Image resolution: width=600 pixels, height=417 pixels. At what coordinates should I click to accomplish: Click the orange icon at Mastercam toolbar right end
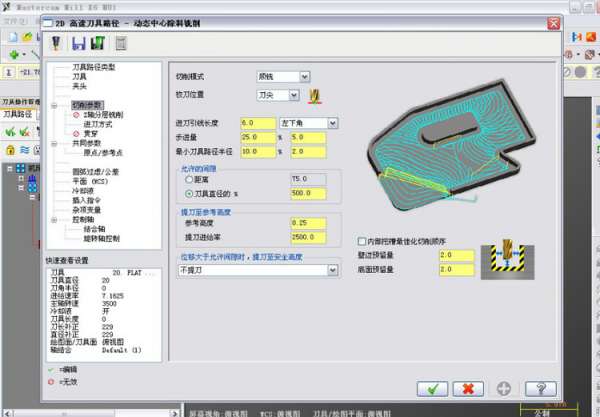click(x=591, y=37)
